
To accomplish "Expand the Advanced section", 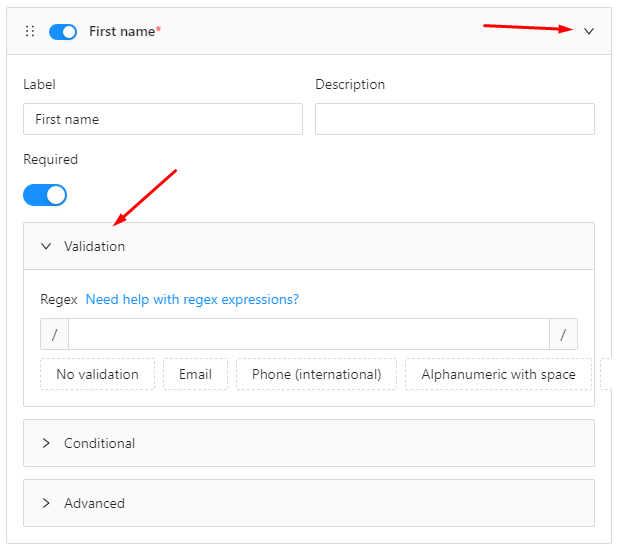I will click(94, 503).
